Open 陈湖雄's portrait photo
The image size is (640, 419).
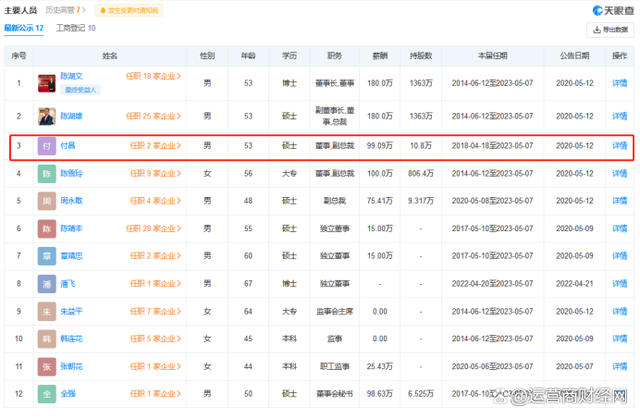[47, 116]
